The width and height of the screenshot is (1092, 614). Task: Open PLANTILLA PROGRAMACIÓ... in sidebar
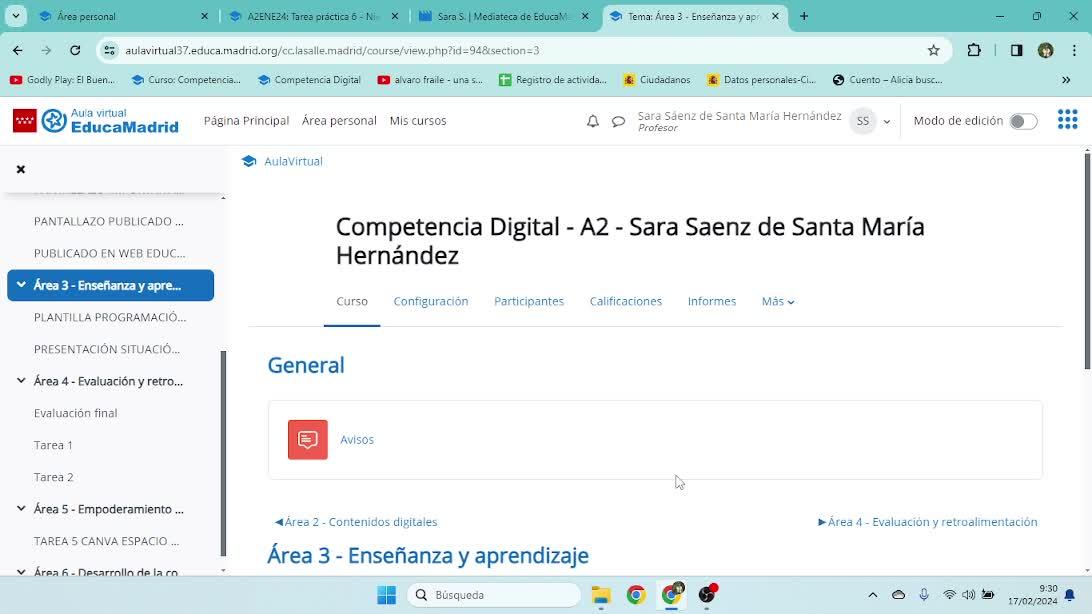[110, 317]
